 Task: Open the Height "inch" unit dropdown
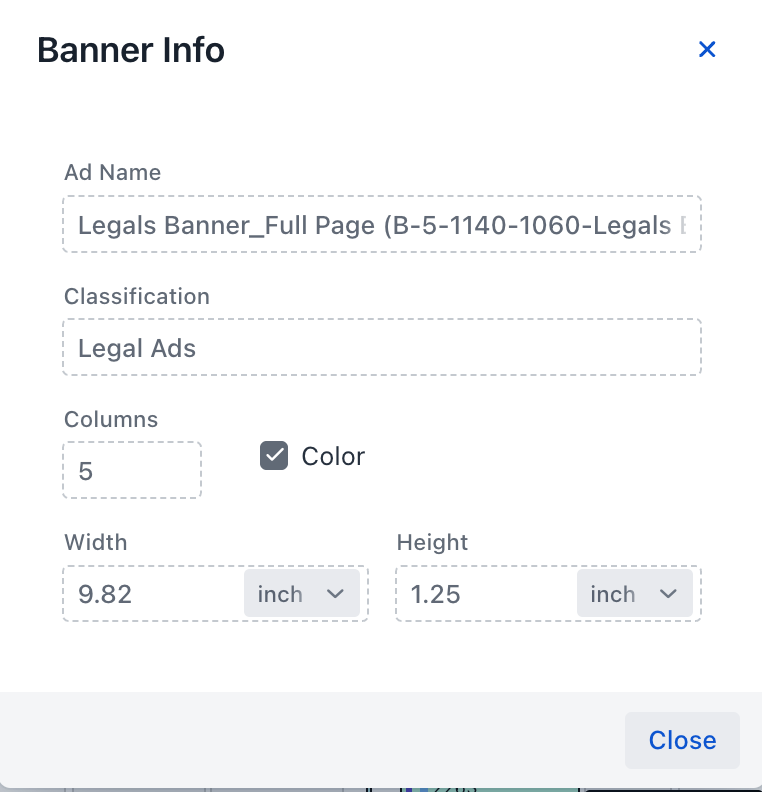635,594
